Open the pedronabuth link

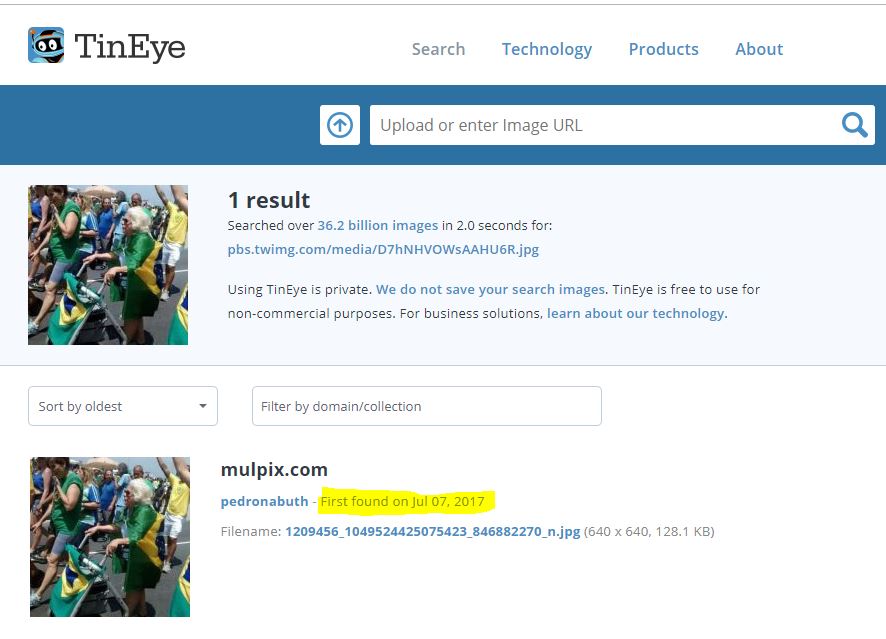(264, 502)
